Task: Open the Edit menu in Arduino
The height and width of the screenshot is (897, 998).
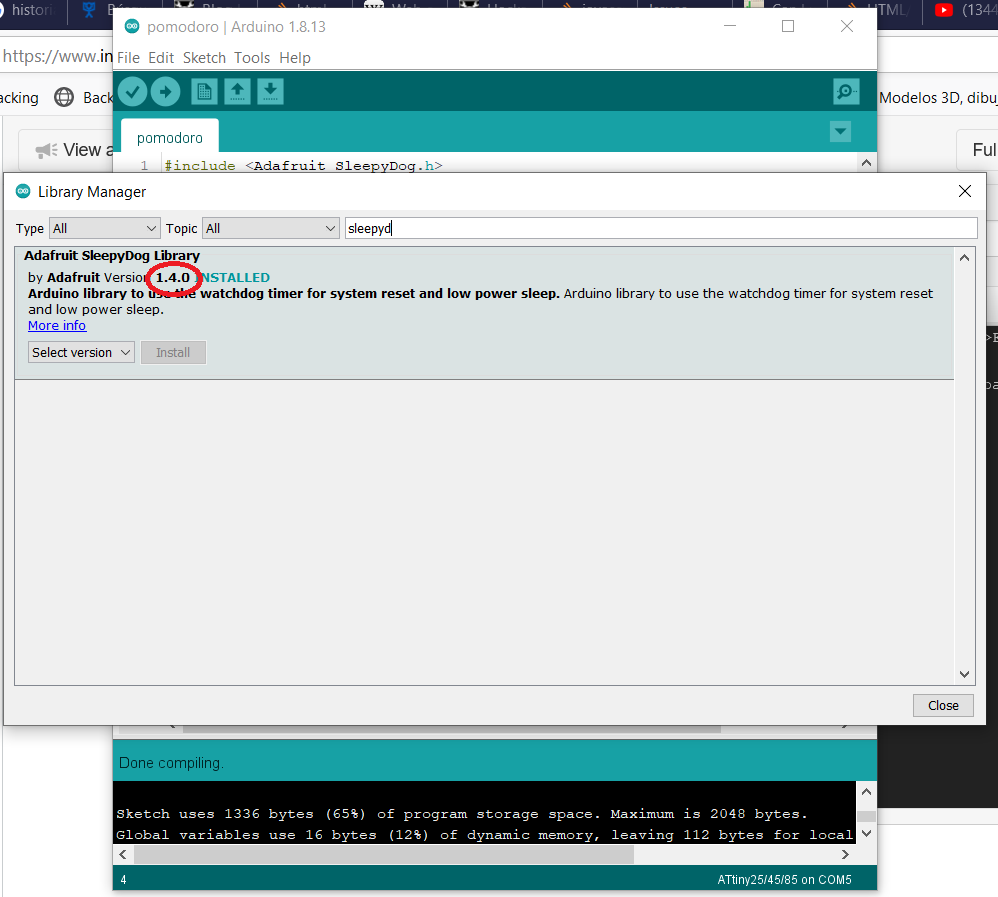Action: pos(161,58)
